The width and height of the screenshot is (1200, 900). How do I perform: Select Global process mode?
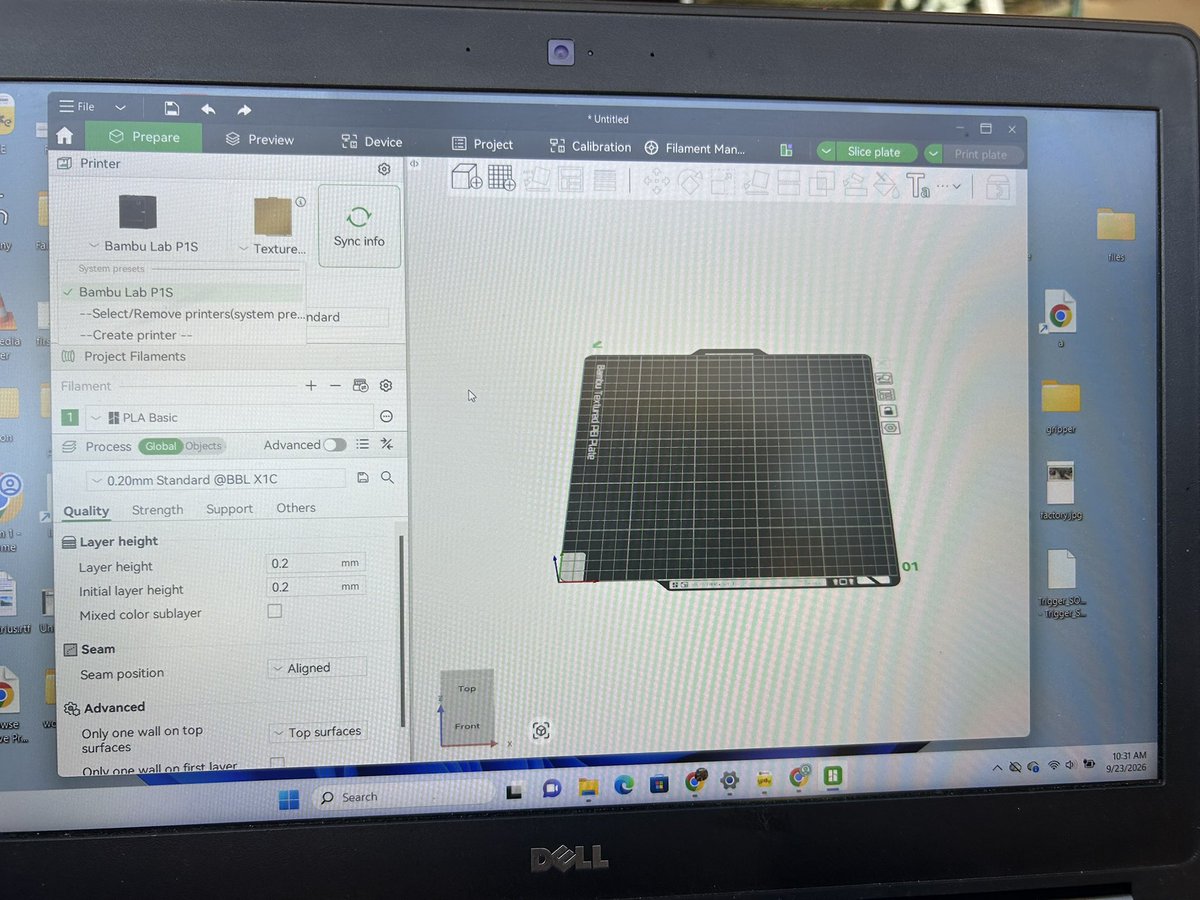(x=160, y=446)
